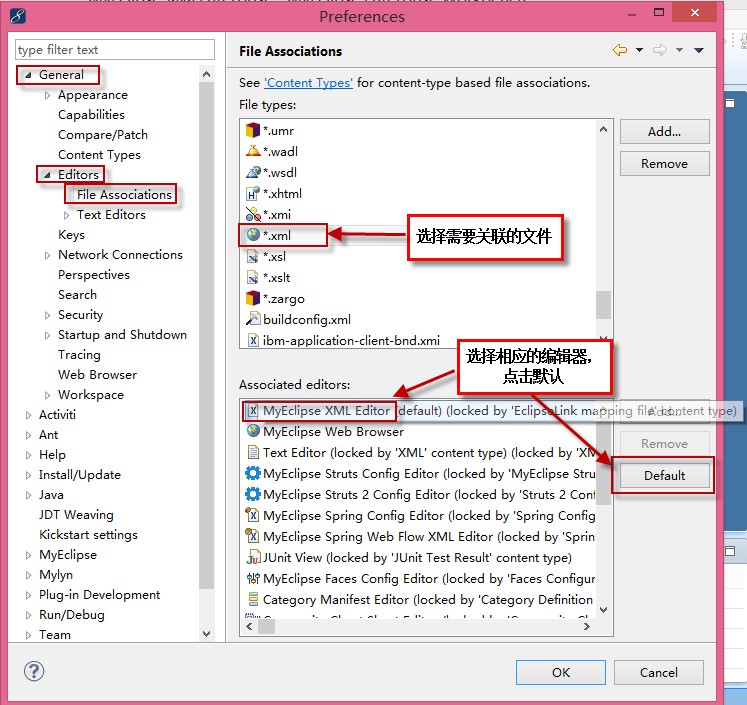
Task: Click the OK button
Action: click(561, 673)
